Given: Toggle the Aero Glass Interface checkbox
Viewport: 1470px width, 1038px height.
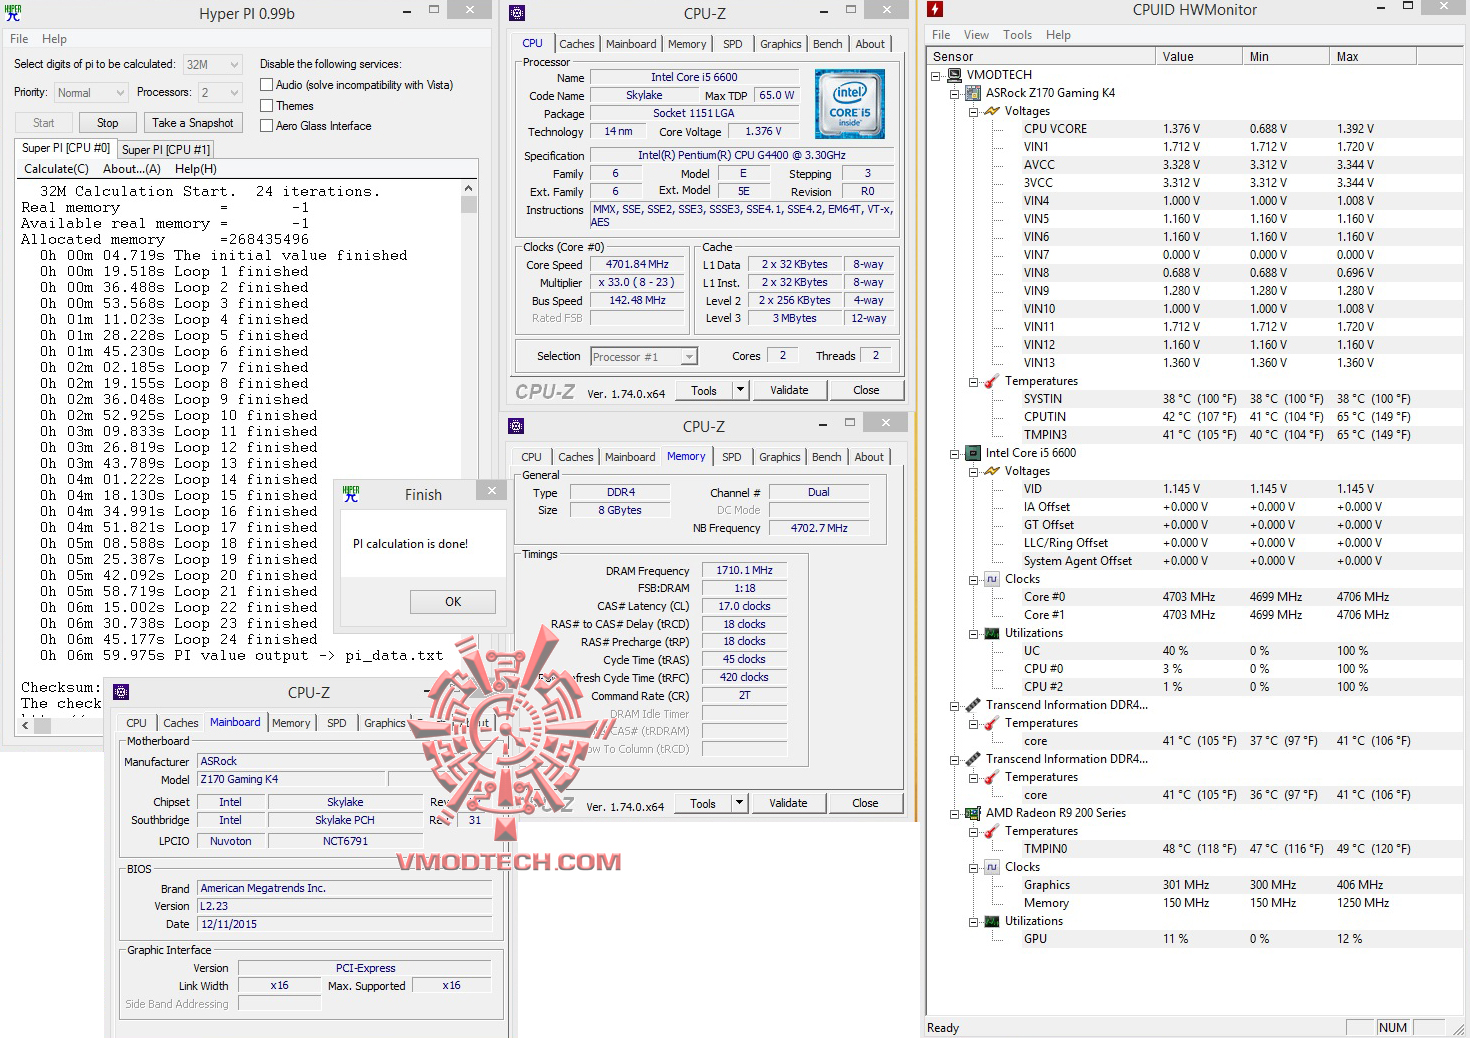Looking at the screenshot, I should coord(267,126).
